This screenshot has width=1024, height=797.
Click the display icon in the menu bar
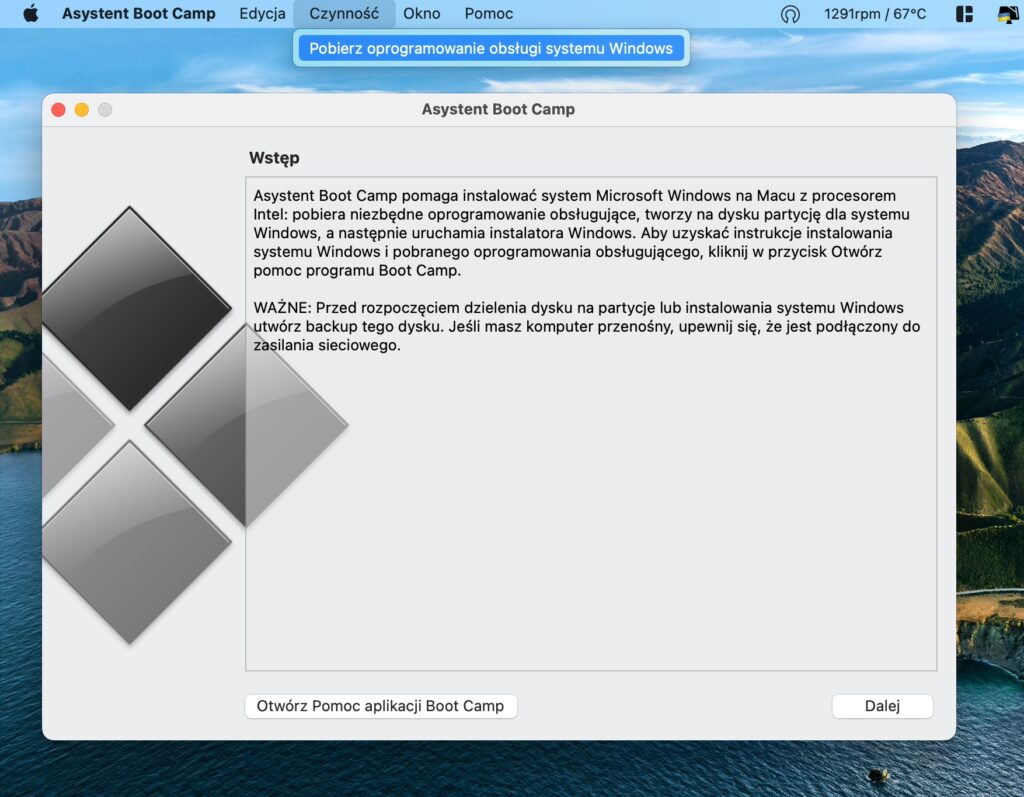1009,14
